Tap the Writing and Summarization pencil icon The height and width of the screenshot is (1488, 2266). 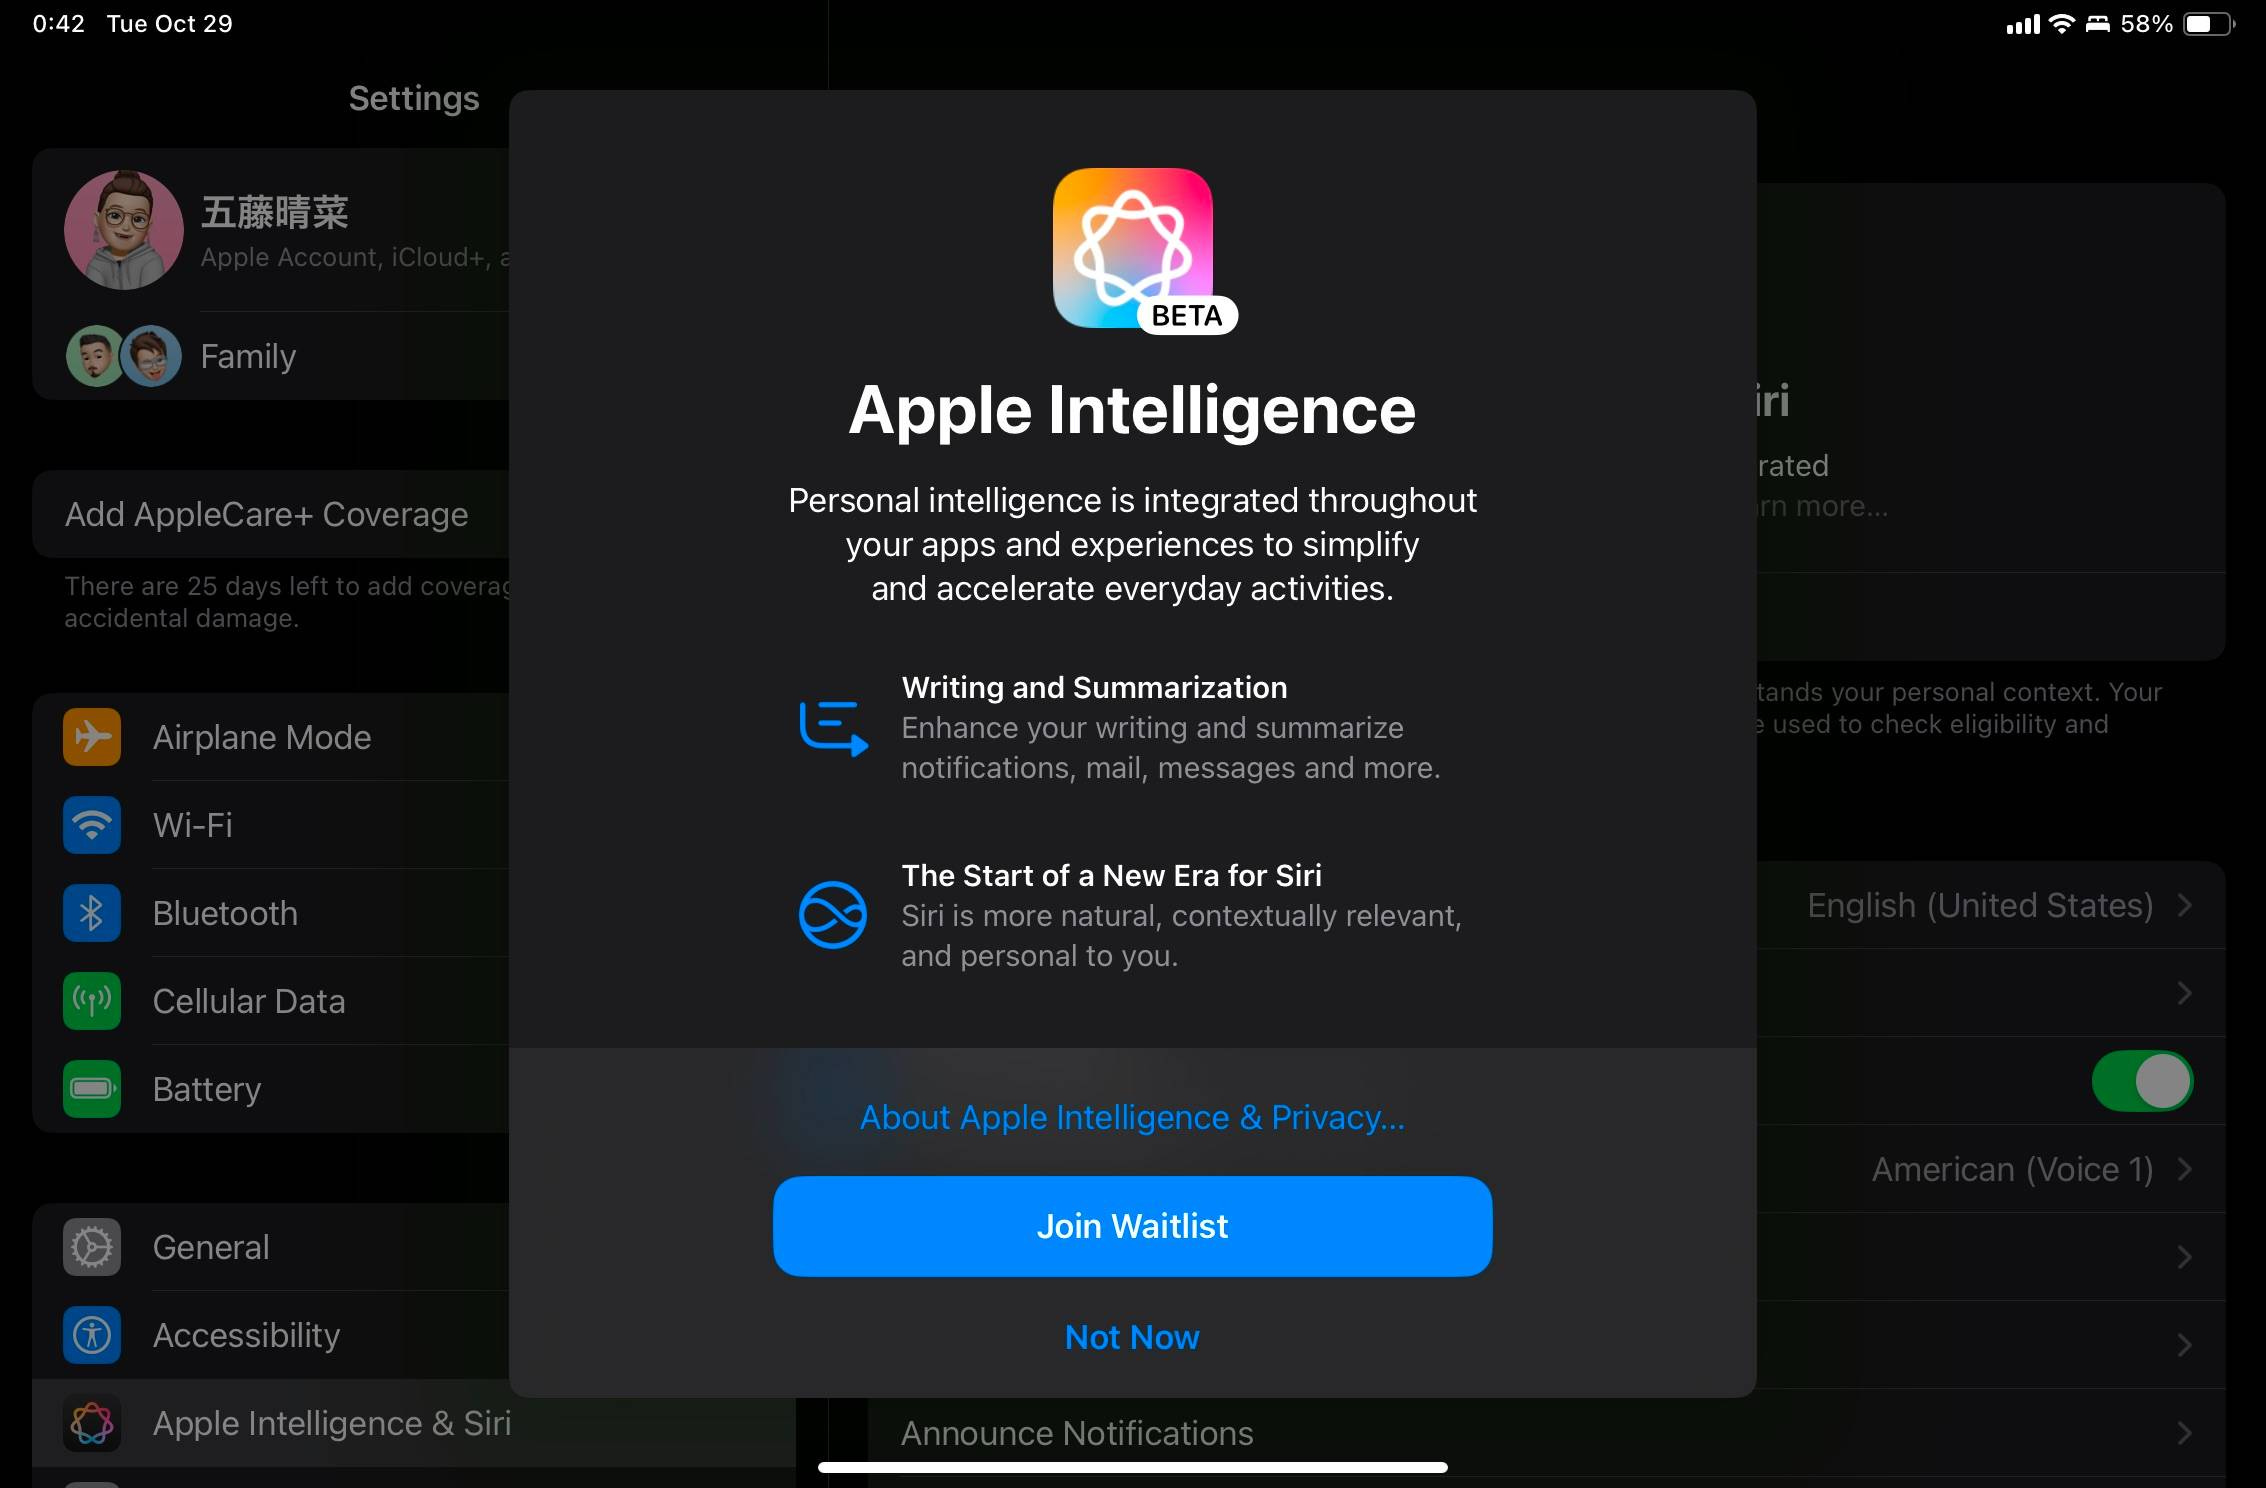[831, 727]
